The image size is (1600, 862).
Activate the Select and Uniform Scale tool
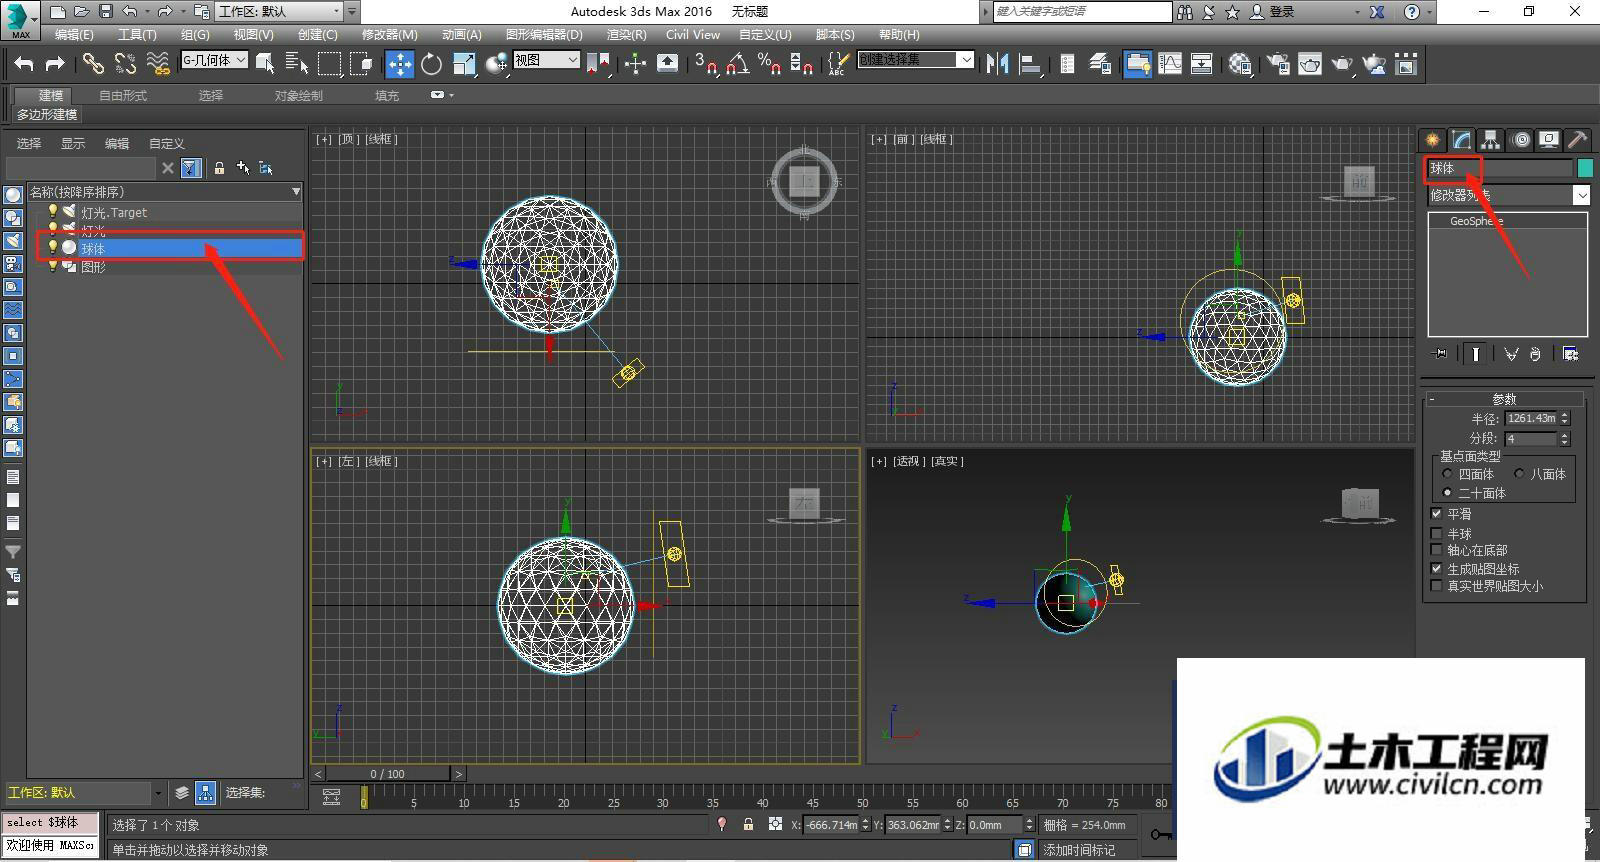[464, 64]
